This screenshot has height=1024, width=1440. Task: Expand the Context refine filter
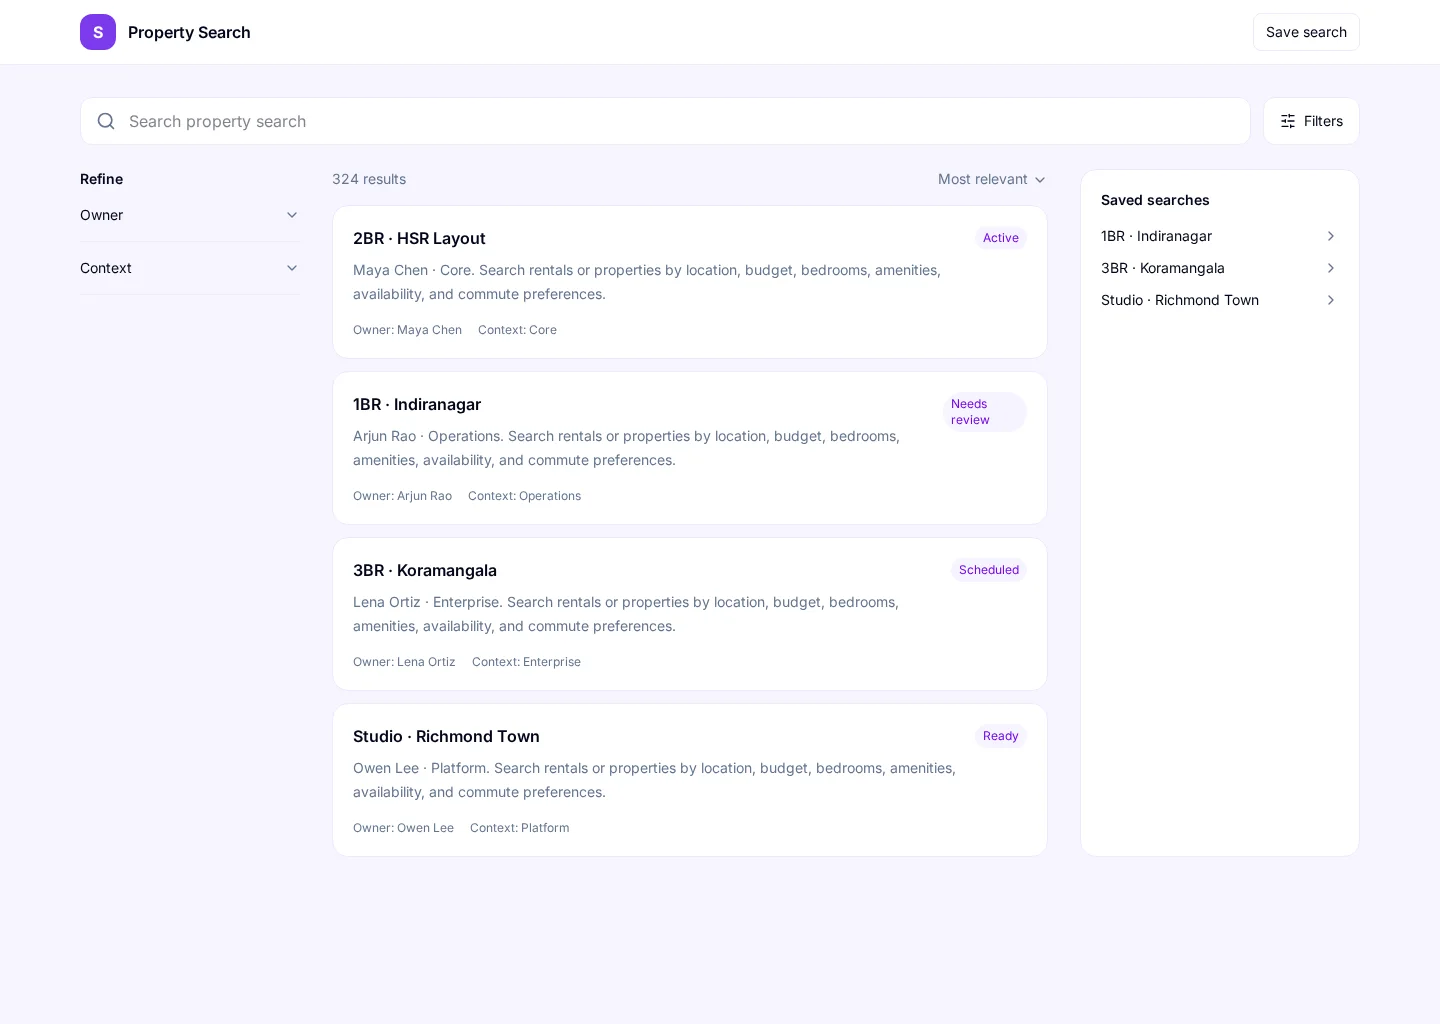190,268
